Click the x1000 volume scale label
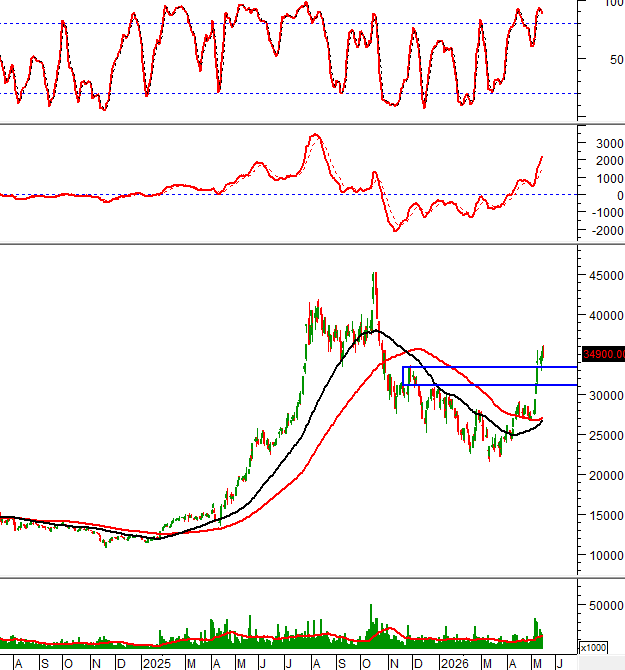The height and width of the screenshot is (670, 625). (x=593, y=647)
